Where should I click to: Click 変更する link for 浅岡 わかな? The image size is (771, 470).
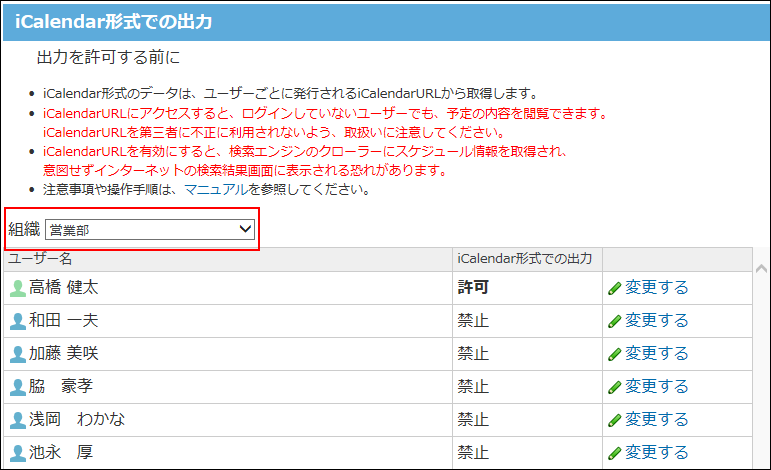coord(656,419)
